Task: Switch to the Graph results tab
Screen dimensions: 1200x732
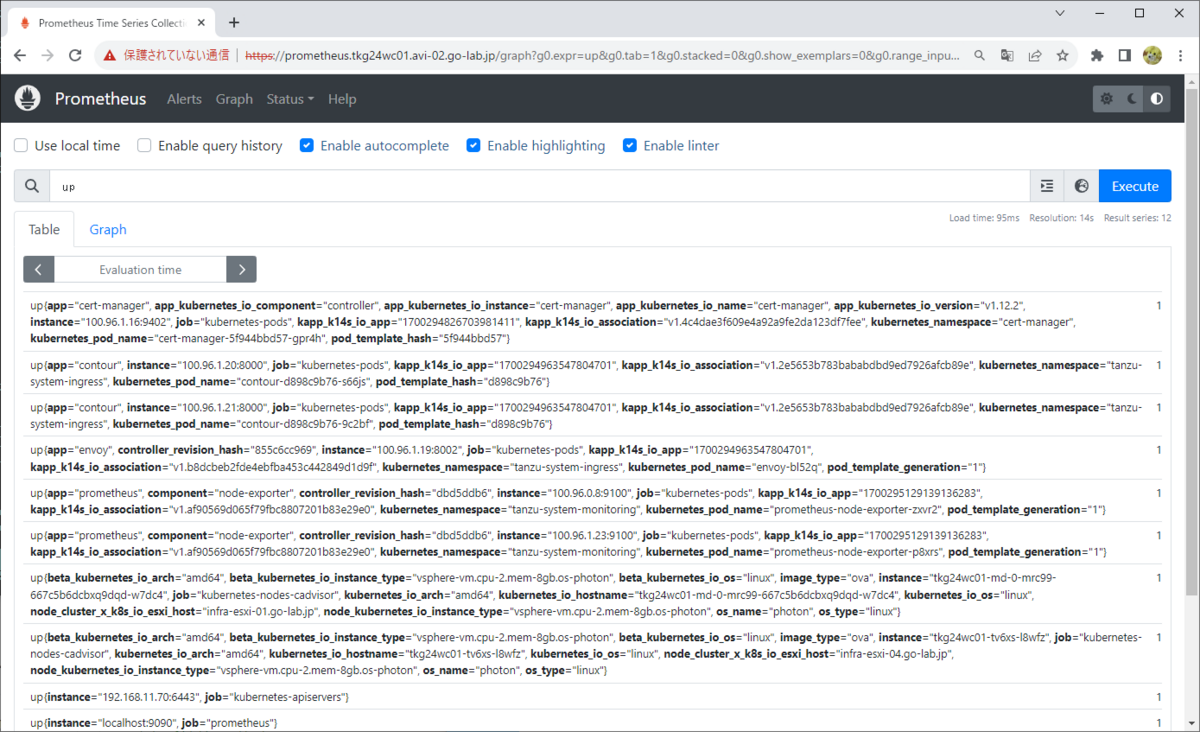Action: coord(108,229)
